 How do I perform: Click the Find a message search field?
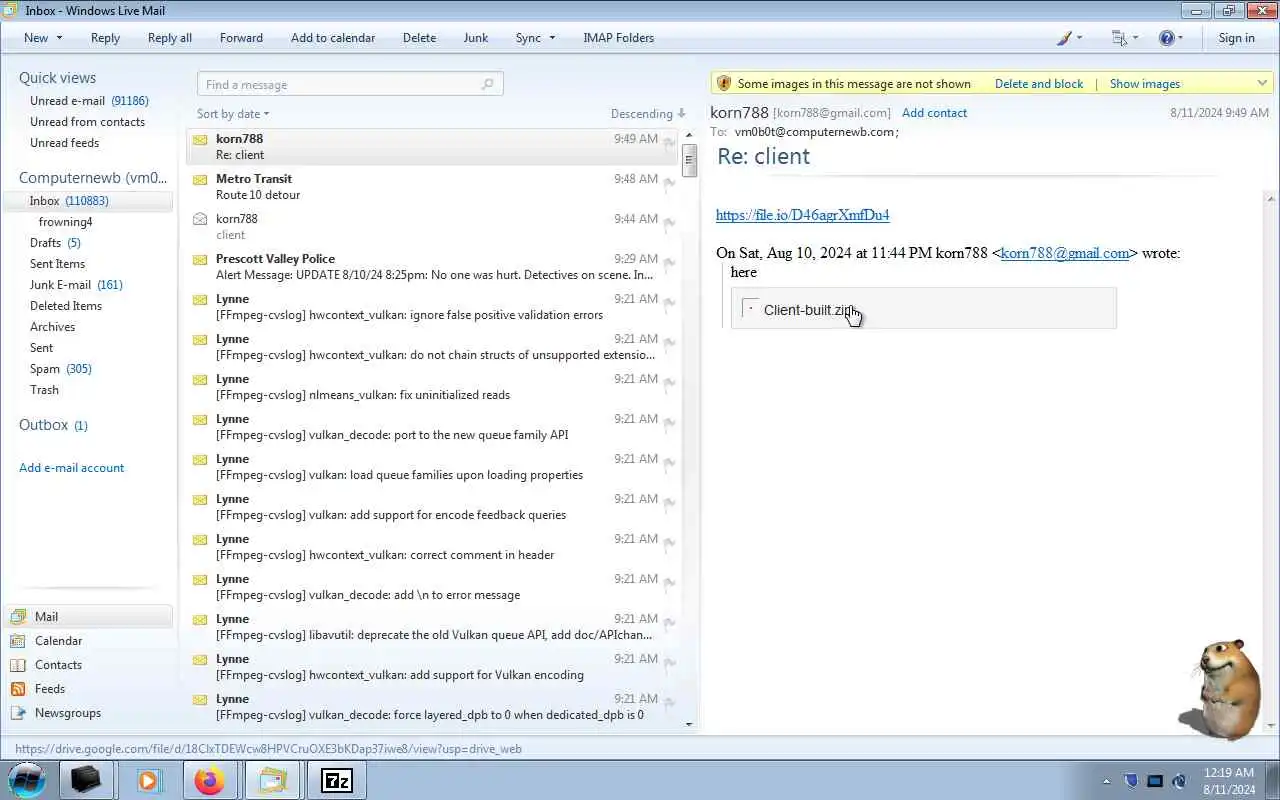350,84
